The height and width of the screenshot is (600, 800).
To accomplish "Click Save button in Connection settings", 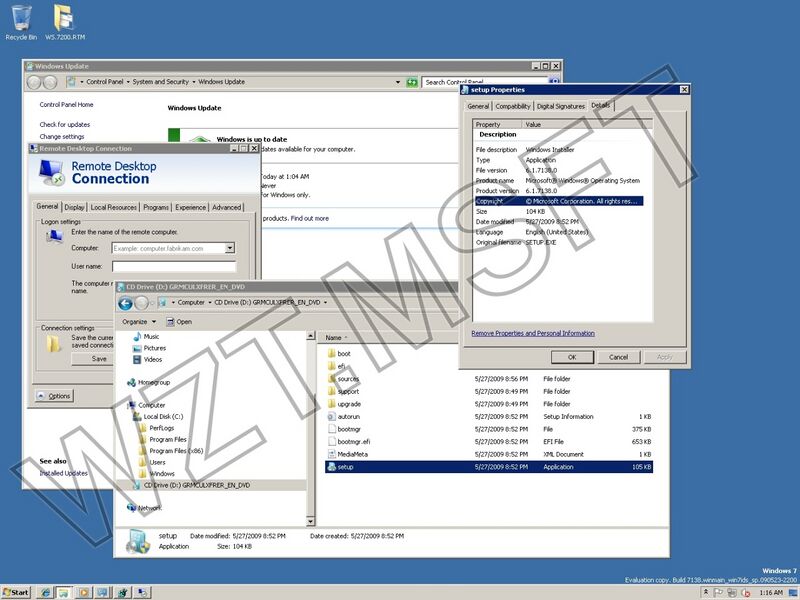I will click(93, 359).
